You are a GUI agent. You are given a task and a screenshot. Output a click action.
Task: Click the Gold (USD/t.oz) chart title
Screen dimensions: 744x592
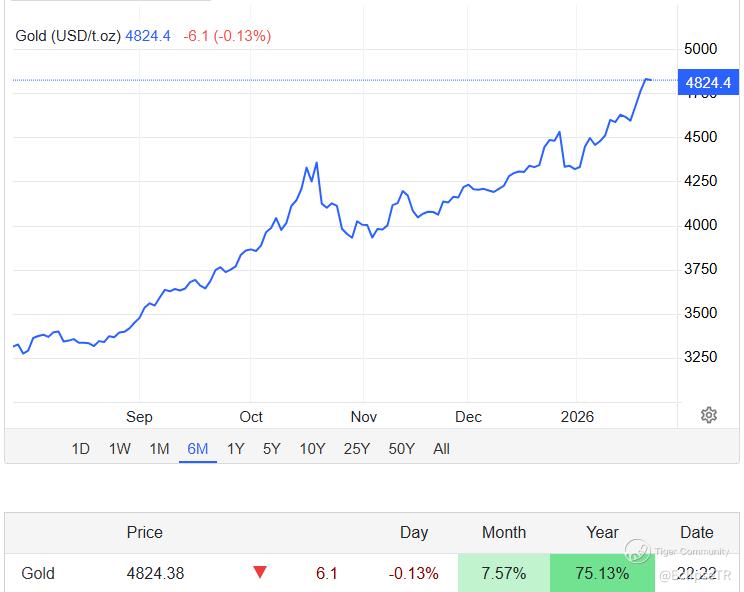click(68, 36)
